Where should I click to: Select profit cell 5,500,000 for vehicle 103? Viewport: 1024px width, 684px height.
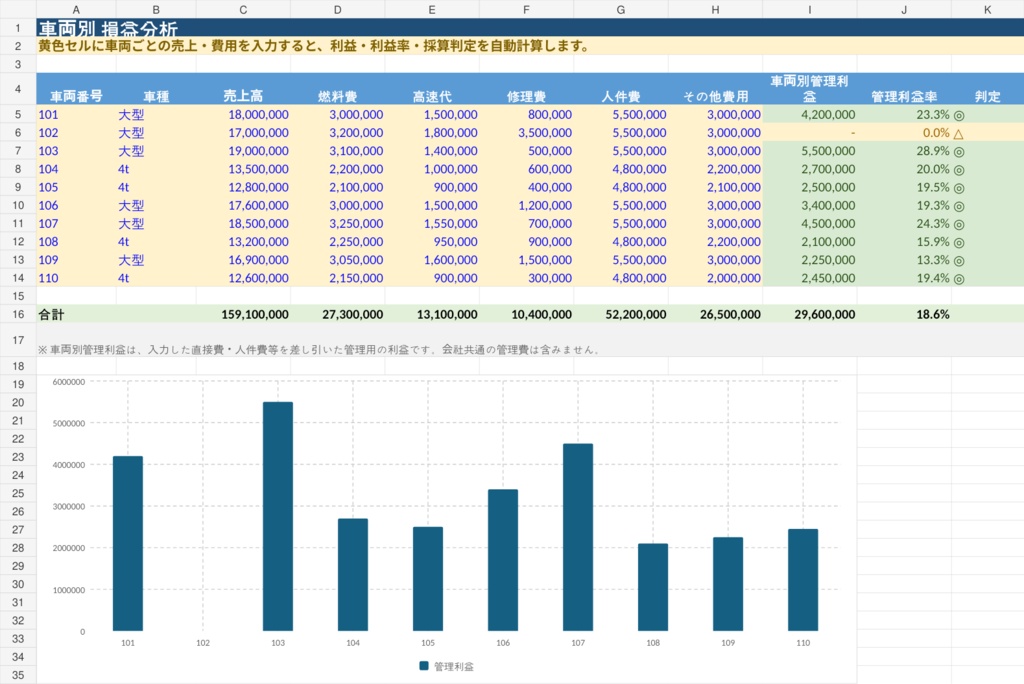click(810, 151)
